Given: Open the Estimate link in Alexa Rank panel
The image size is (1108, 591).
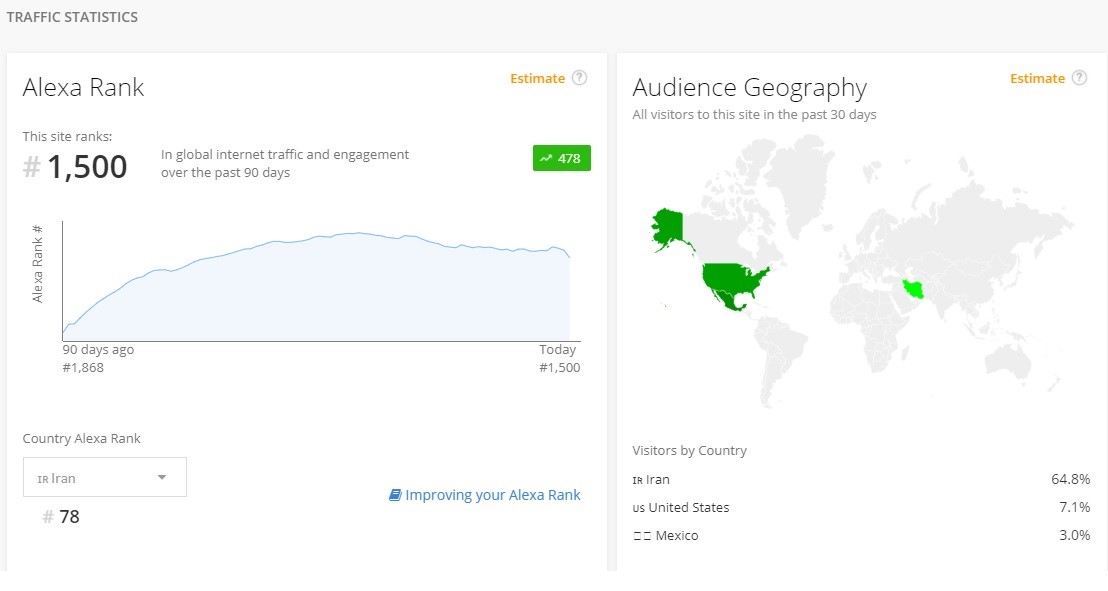Looking at the screenshot, I should [537, 78].
